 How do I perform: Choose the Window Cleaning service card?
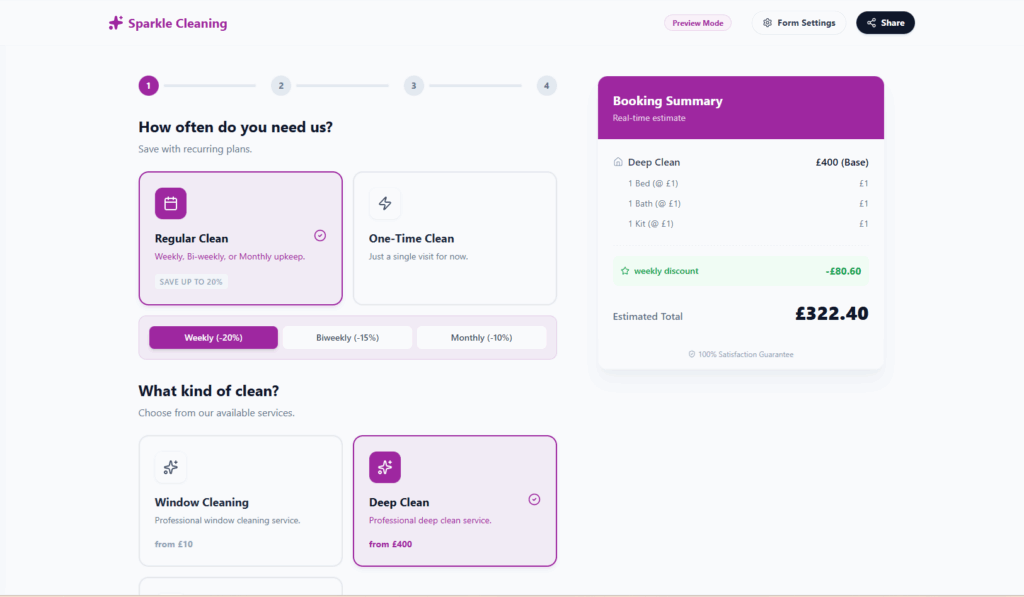[x=240, y=501]
